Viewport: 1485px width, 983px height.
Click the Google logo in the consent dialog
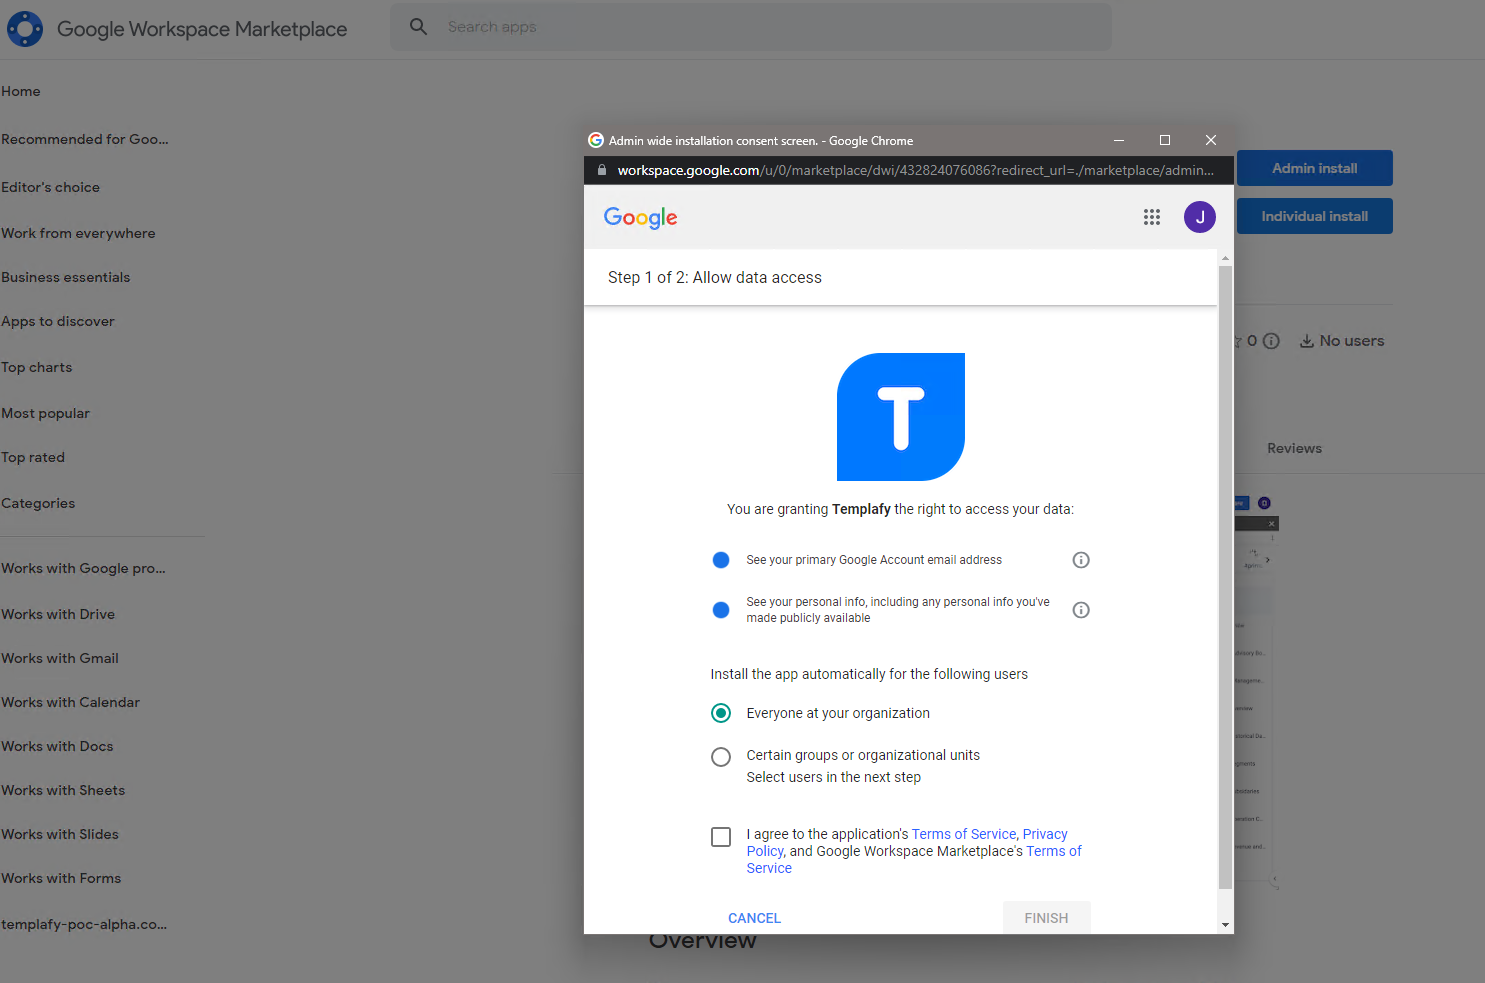(x=640, y=217)
